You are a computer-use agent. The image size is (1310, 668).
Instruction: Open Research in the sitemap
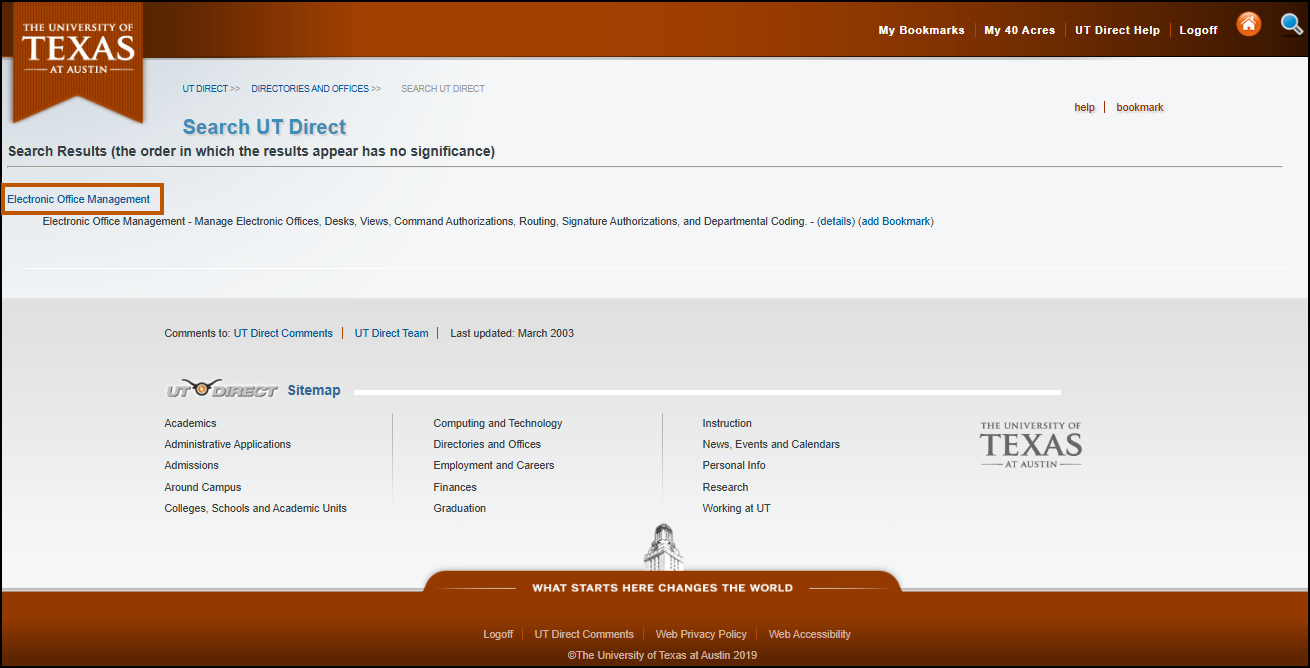click(x=725, y=487)
